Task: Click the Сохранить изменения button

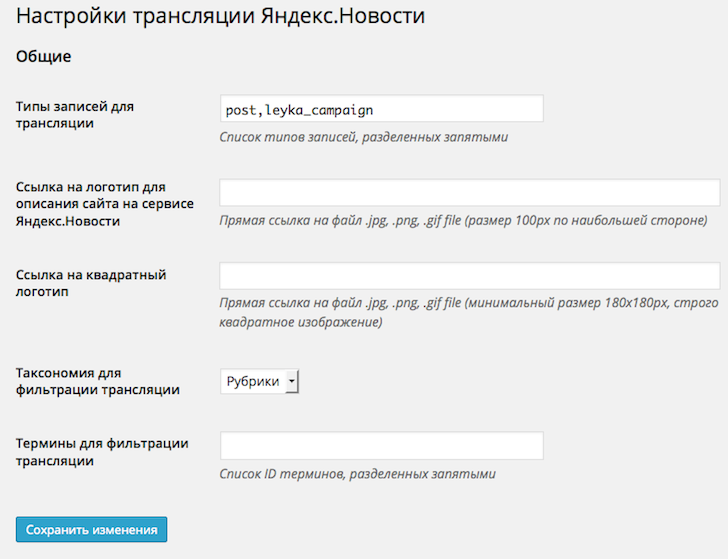Action: (x=91, y=529)
